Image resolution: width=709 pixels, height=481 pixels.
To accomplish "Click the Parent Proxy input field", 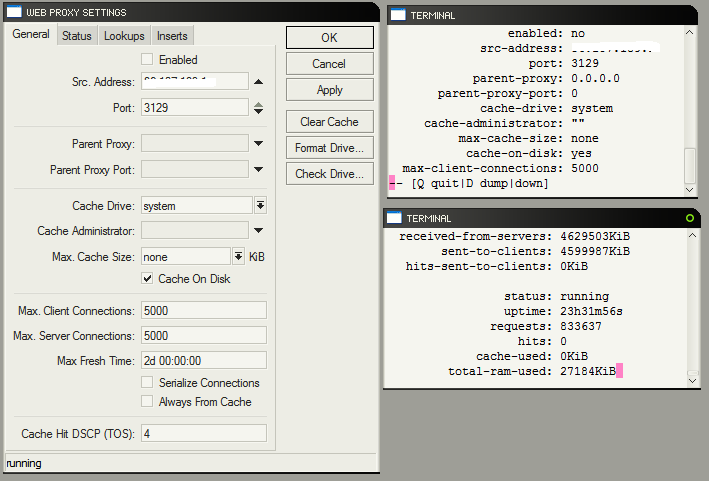I will [x=195, y=143].
